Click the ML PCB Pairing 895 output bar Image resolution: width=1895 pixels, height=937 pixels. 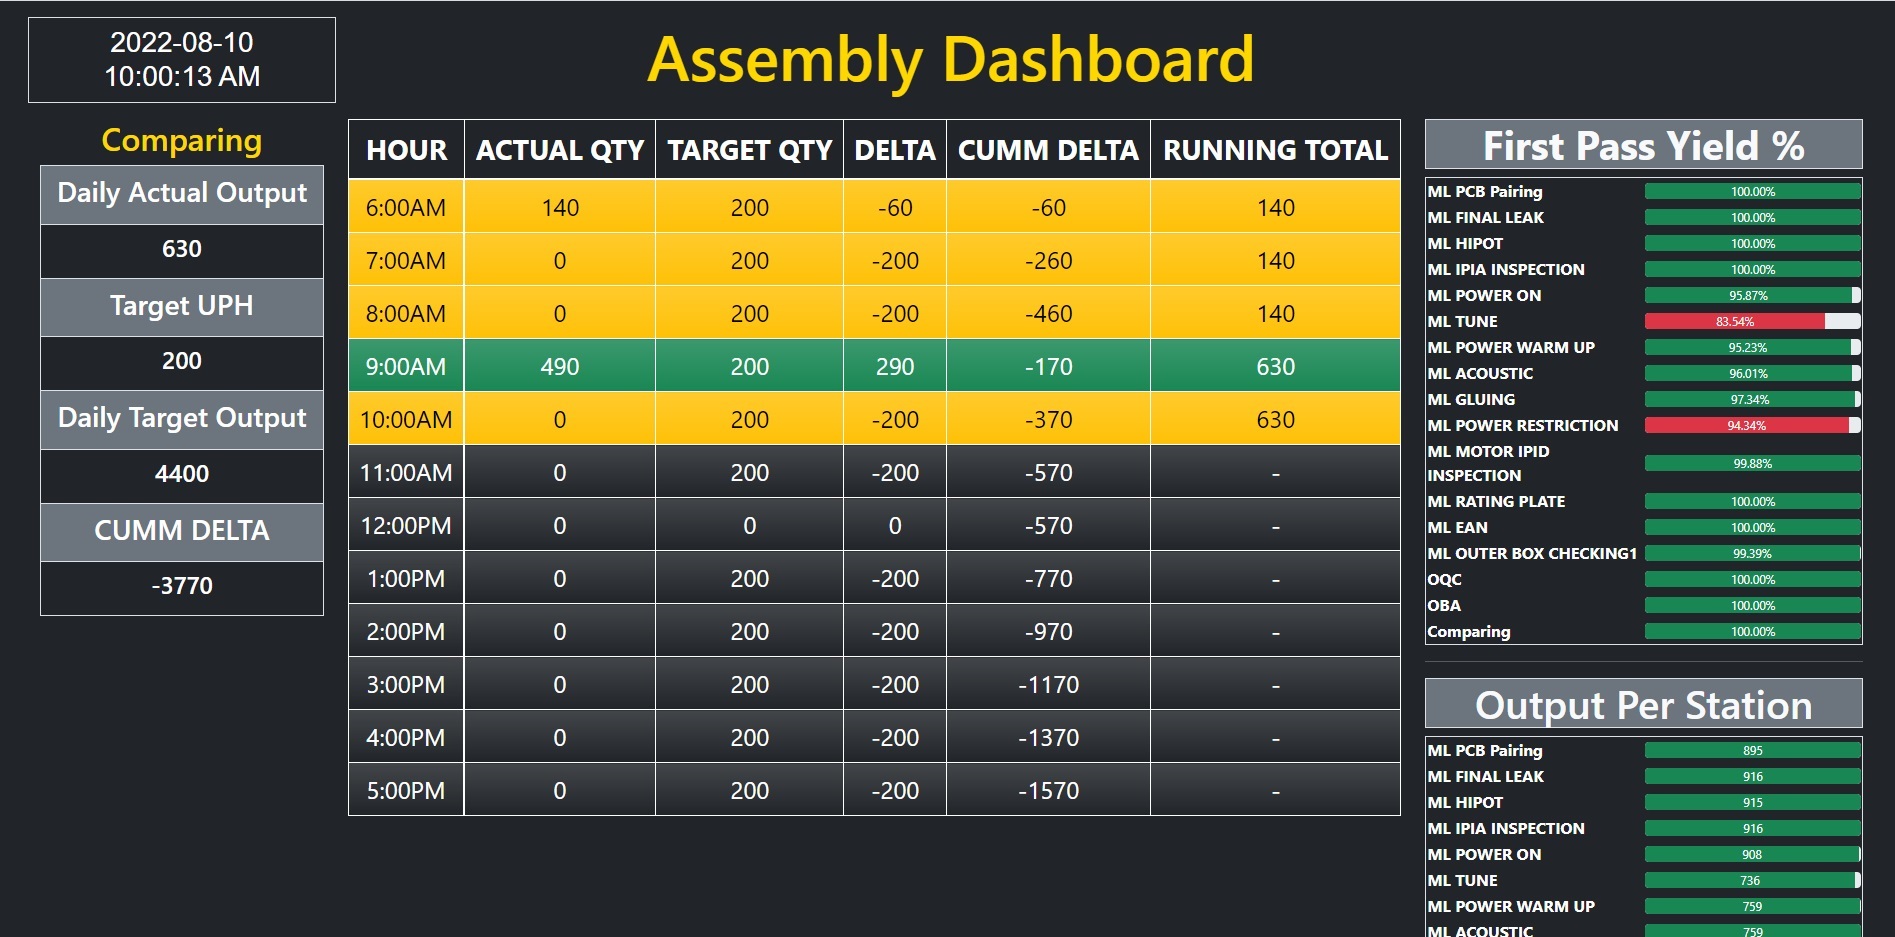(x=1752, y=750)
